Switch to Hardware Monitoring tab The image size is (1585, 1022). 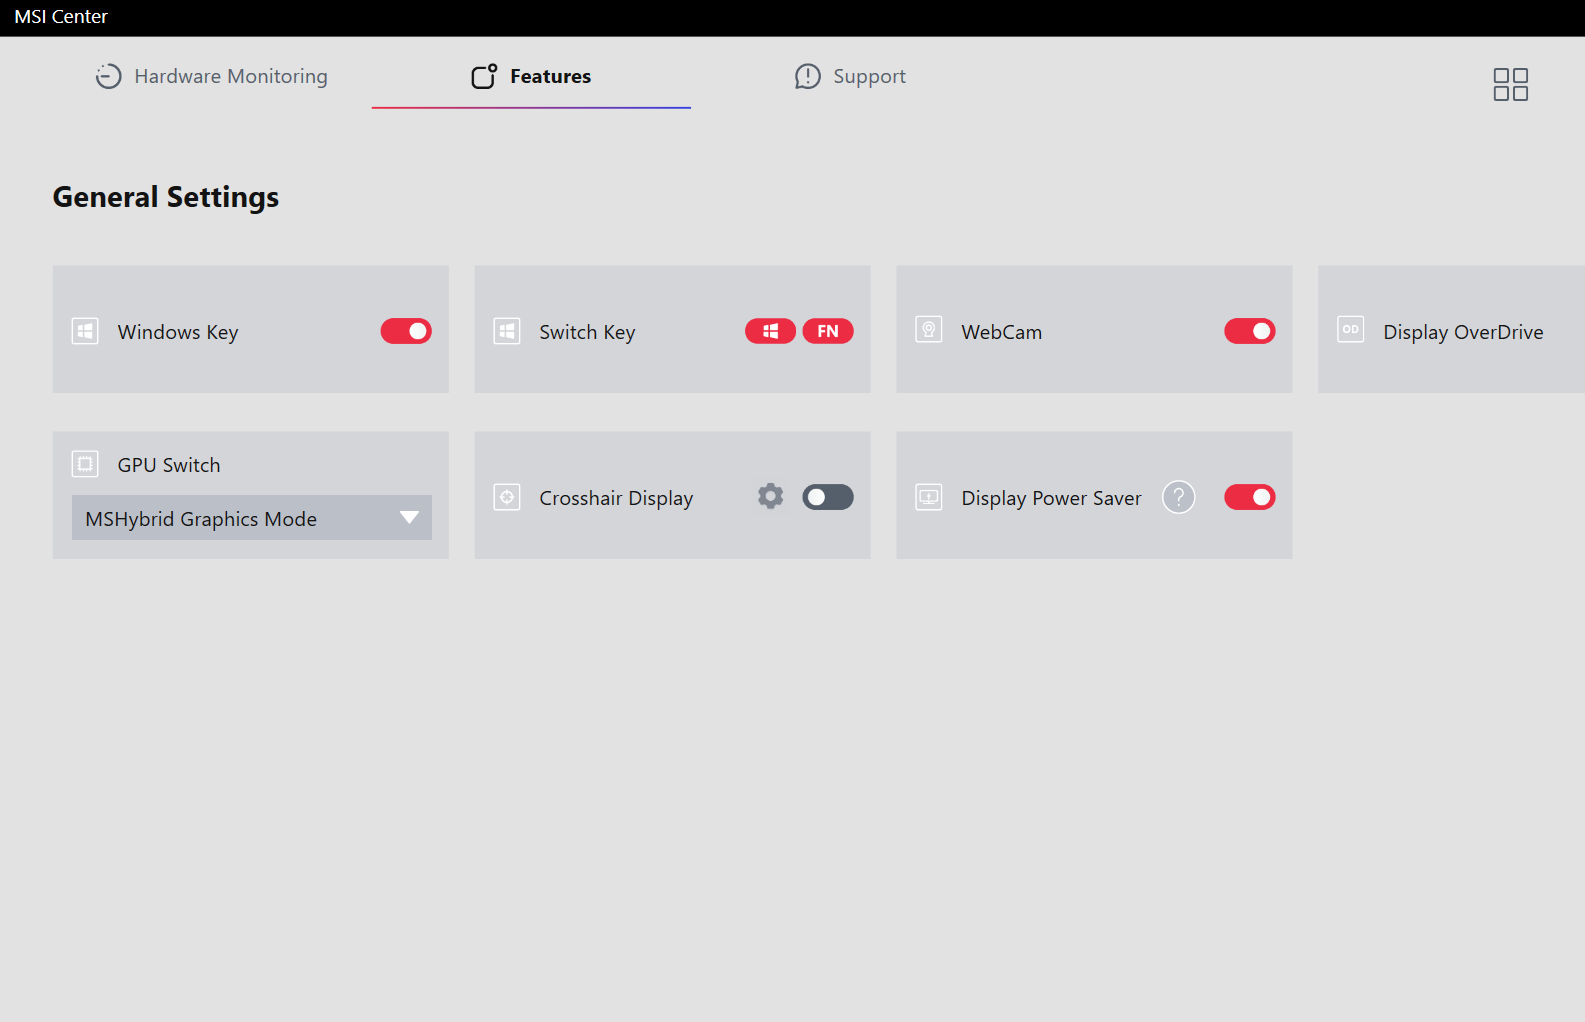tap(212, 77)
